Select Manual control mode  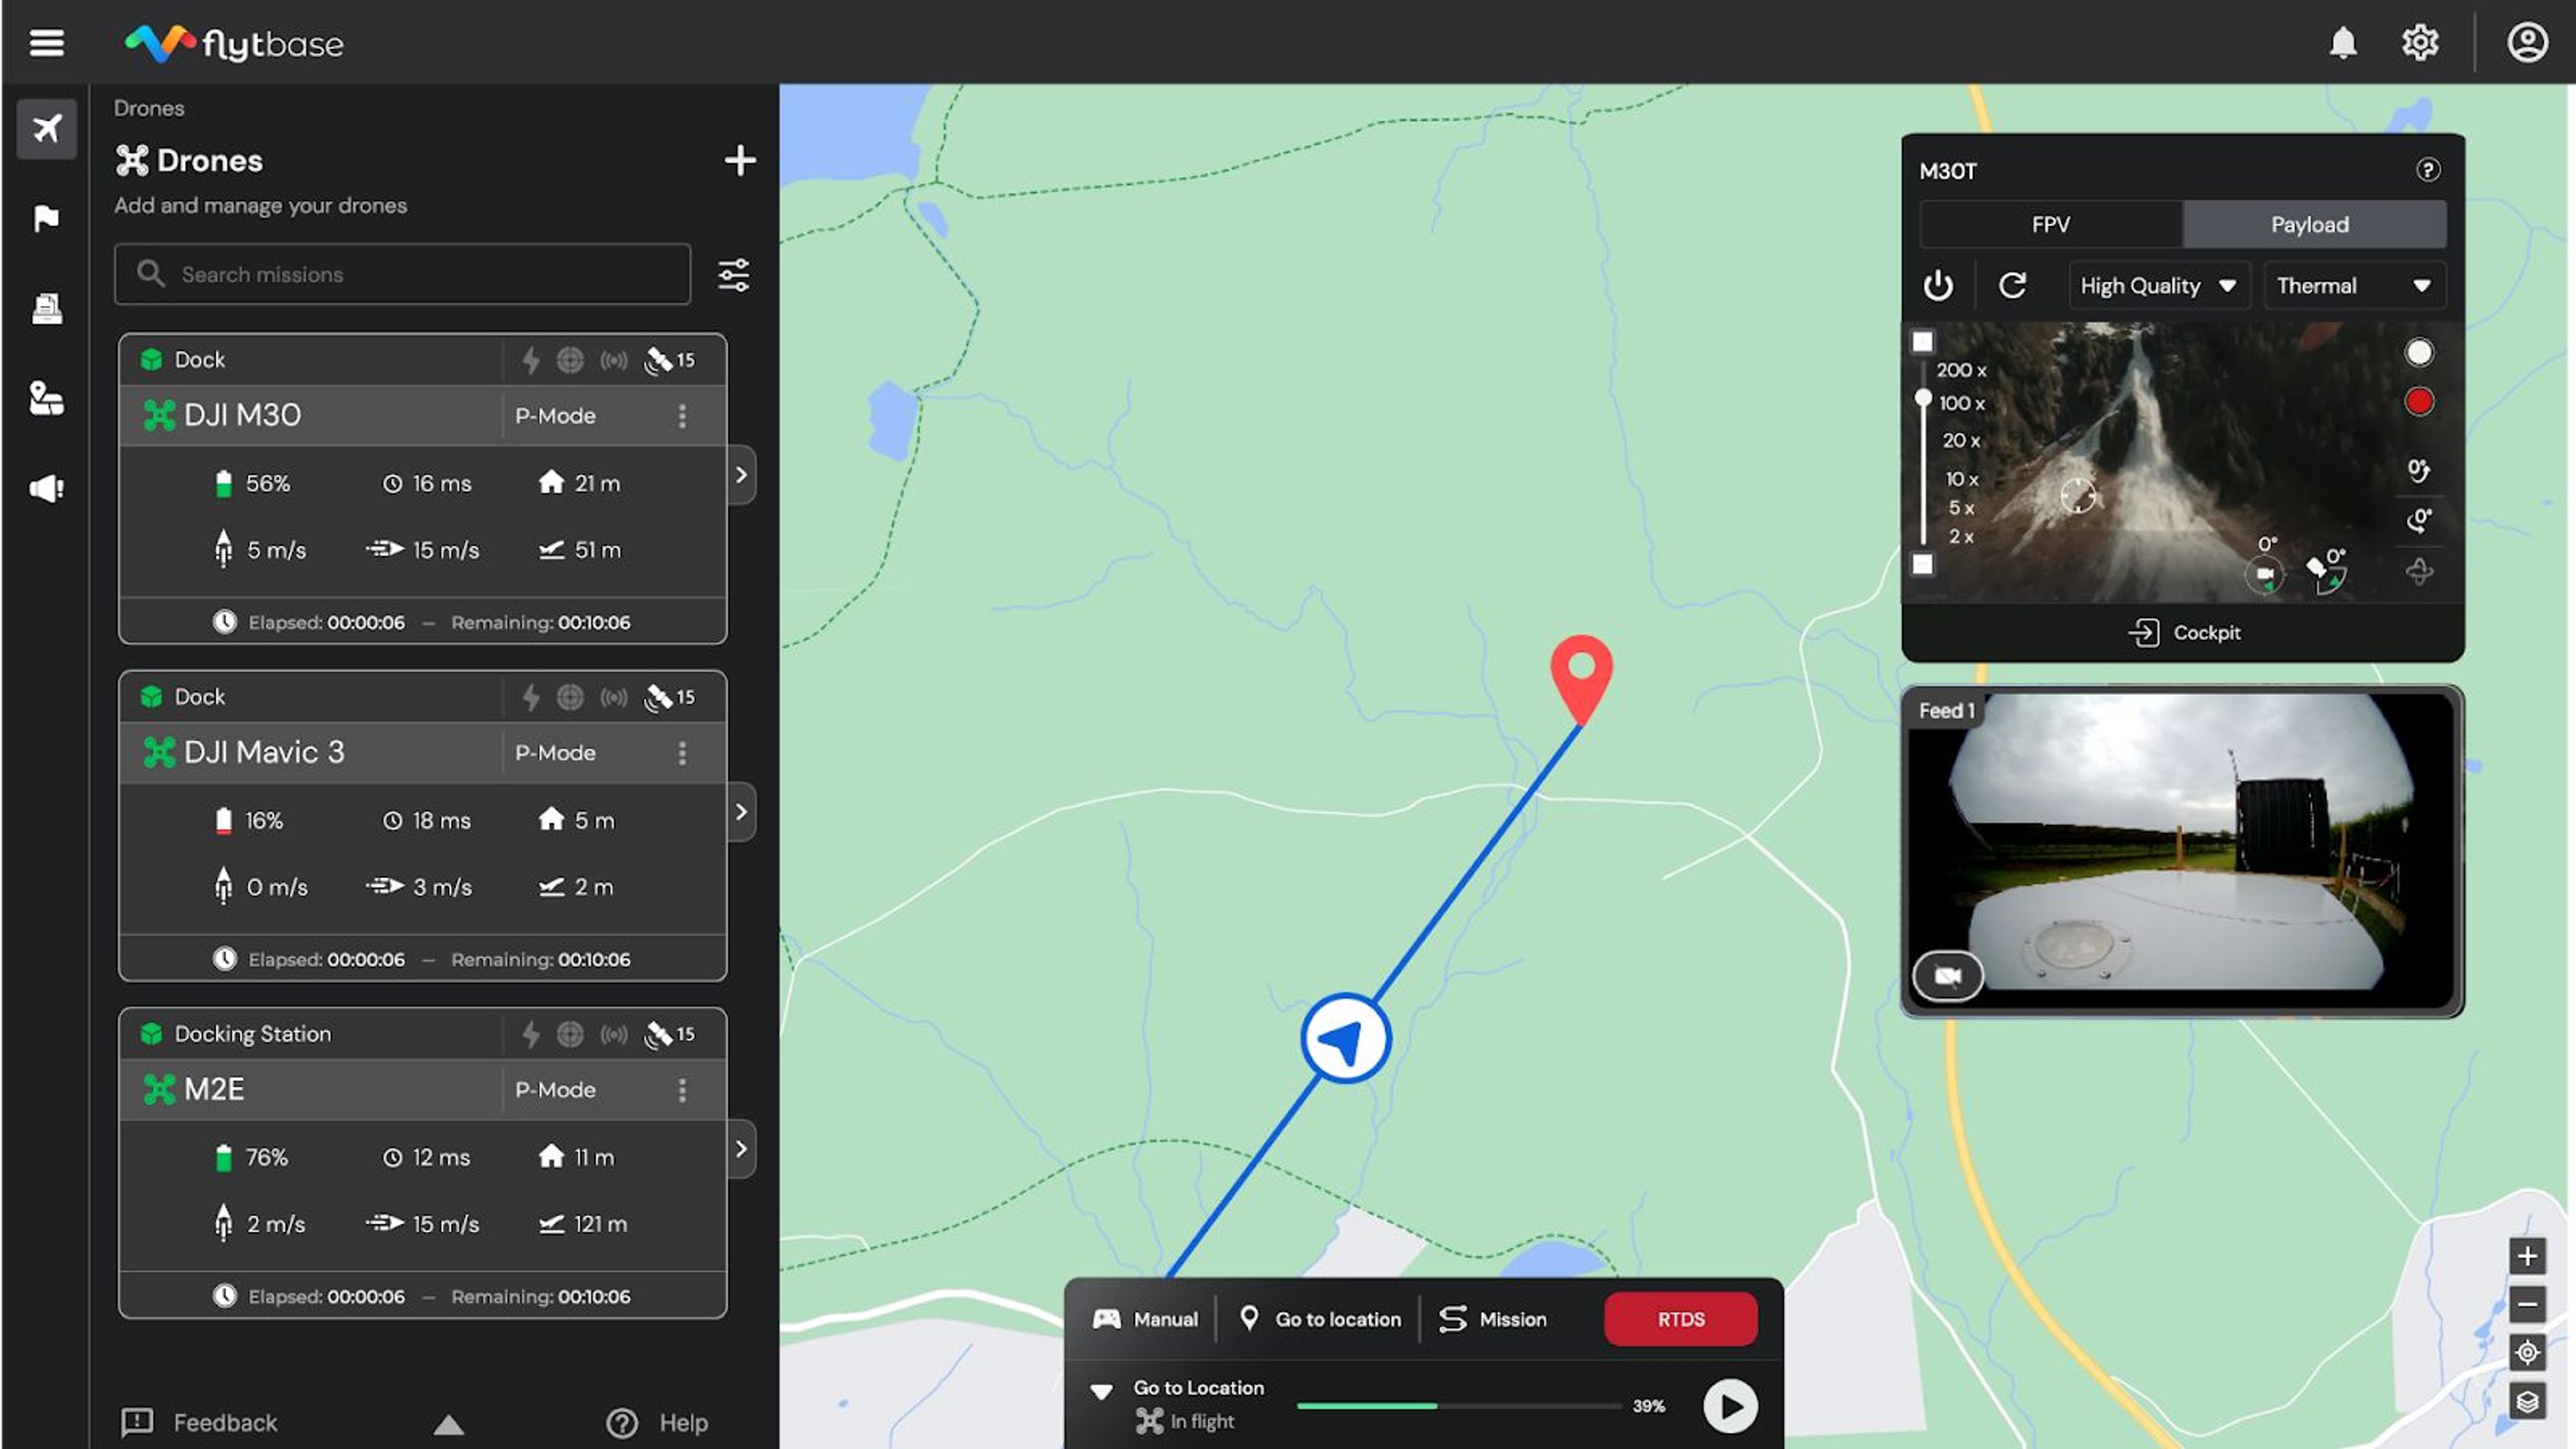pos(1145,1319)
